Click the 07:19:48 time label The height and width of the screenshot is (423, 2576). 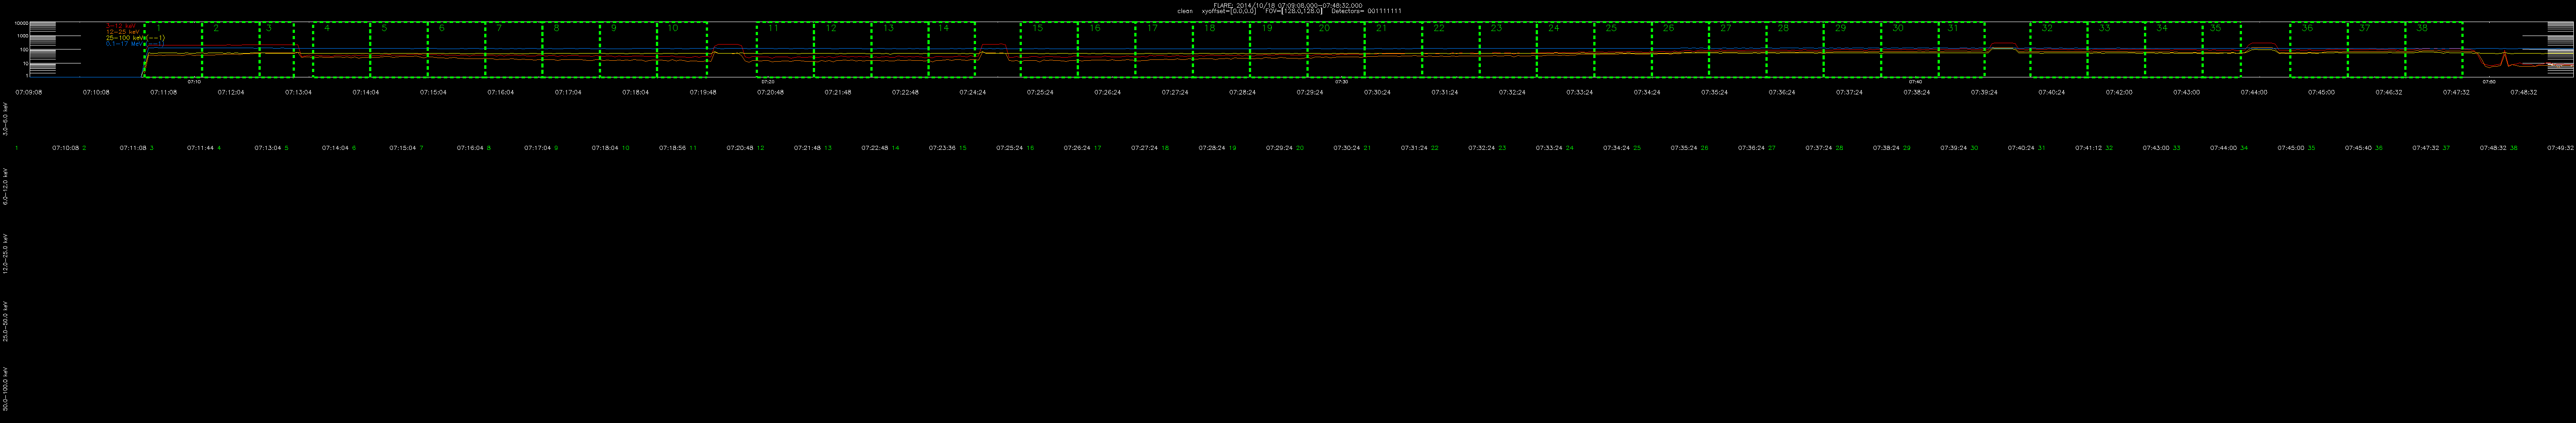(x=703, y=92)
